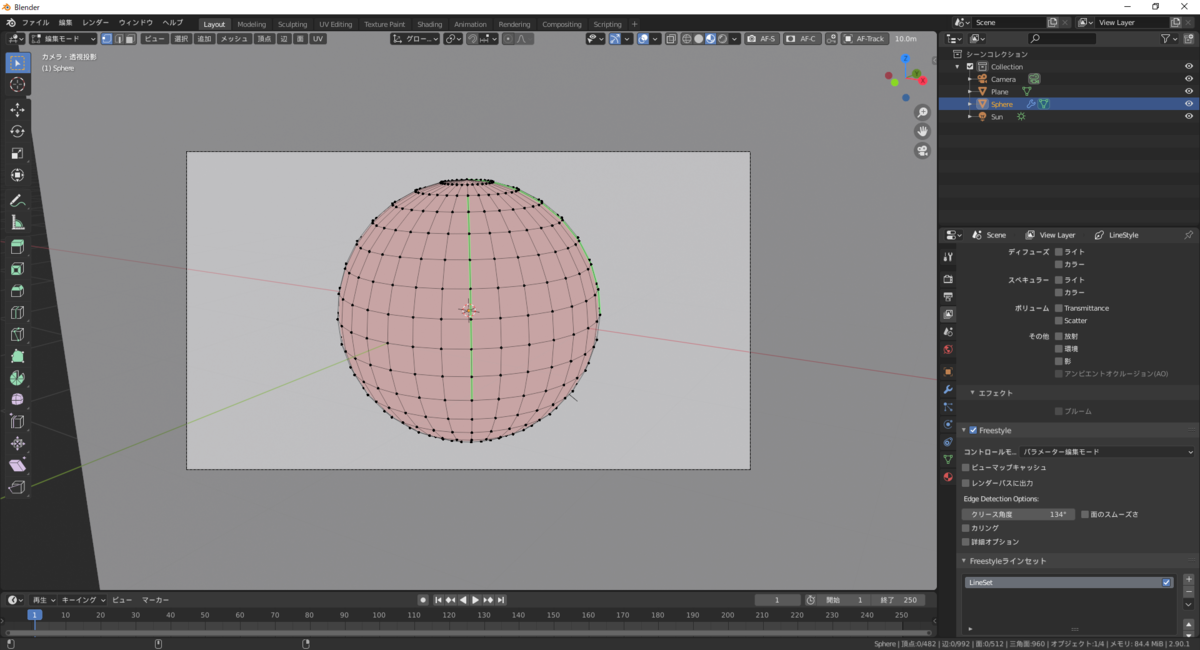The width and height of the screenshot is (1200, 650).
Task: Open the Object Data properties green triangle tab
Action: [x=948, y=459]
